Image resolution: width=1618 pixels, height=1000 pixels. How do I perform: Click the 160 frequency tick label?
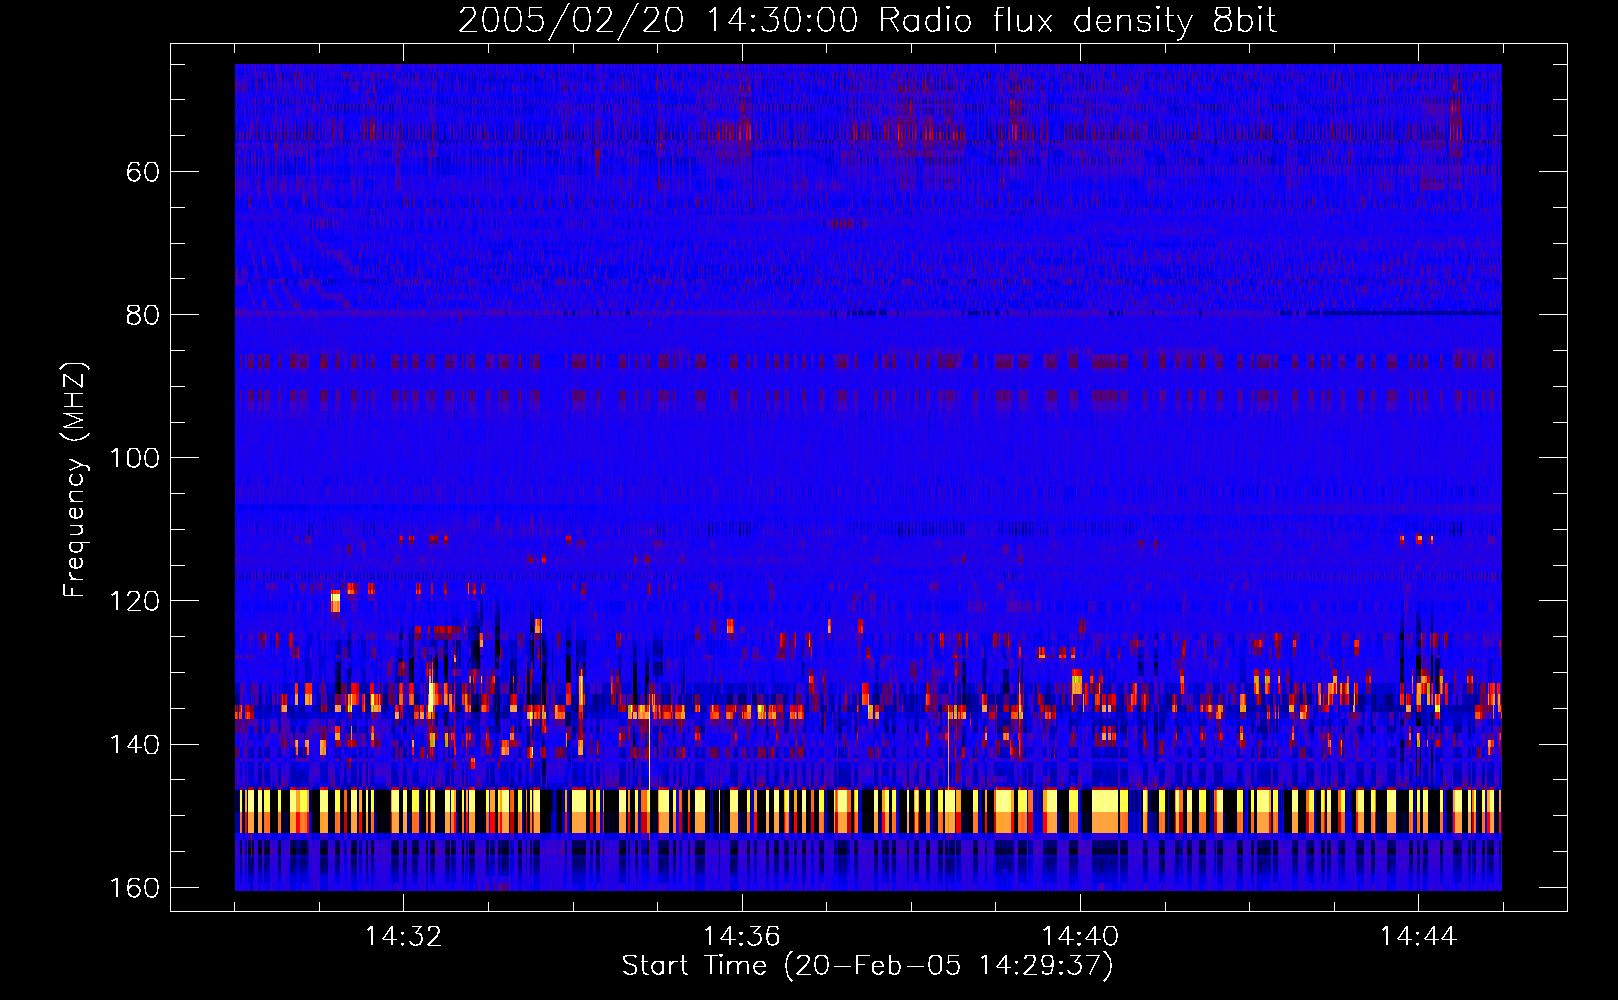pos(134,888)
